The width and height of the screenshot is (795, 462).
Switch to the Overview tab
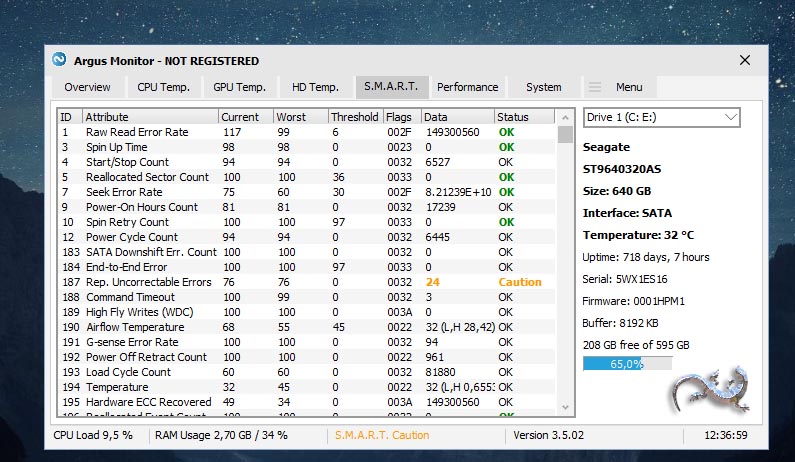click(x=87, y=87)
